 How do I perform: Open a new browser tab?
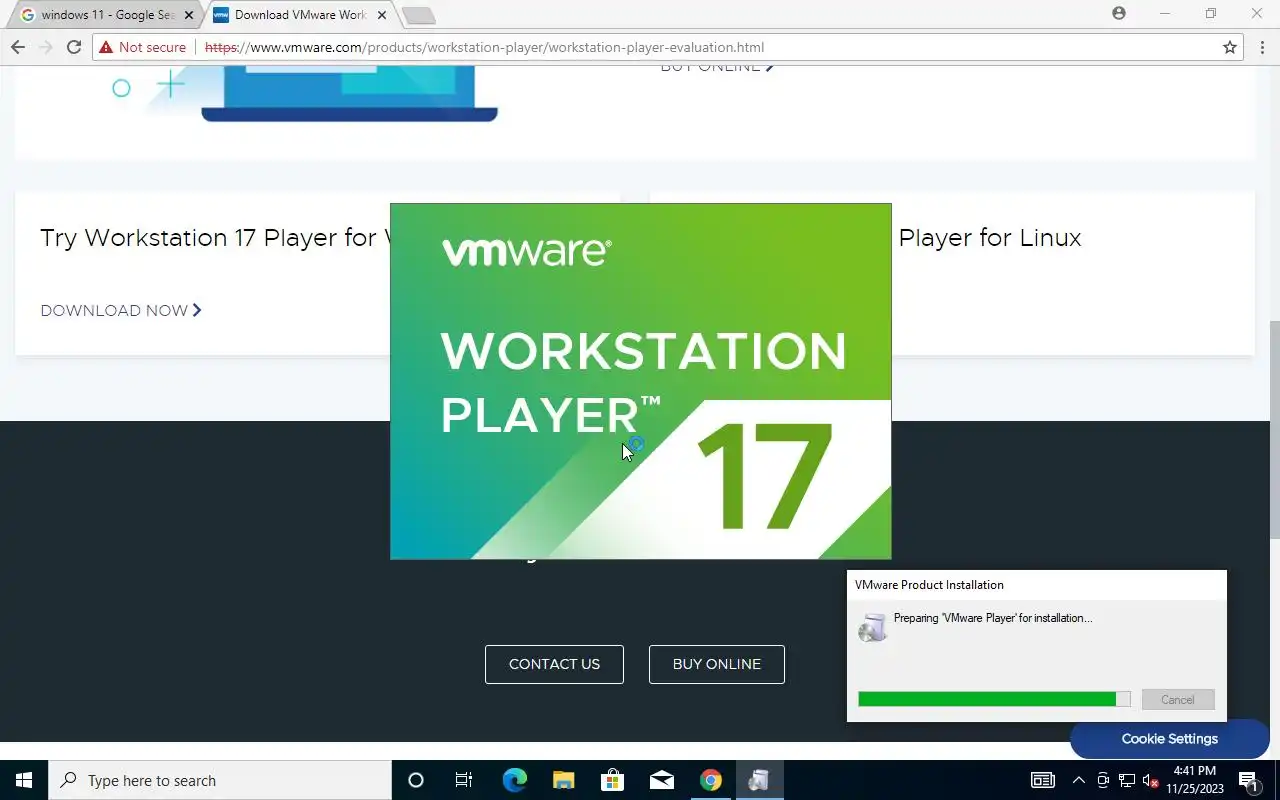pyautogui.click(x=418, y=15)
